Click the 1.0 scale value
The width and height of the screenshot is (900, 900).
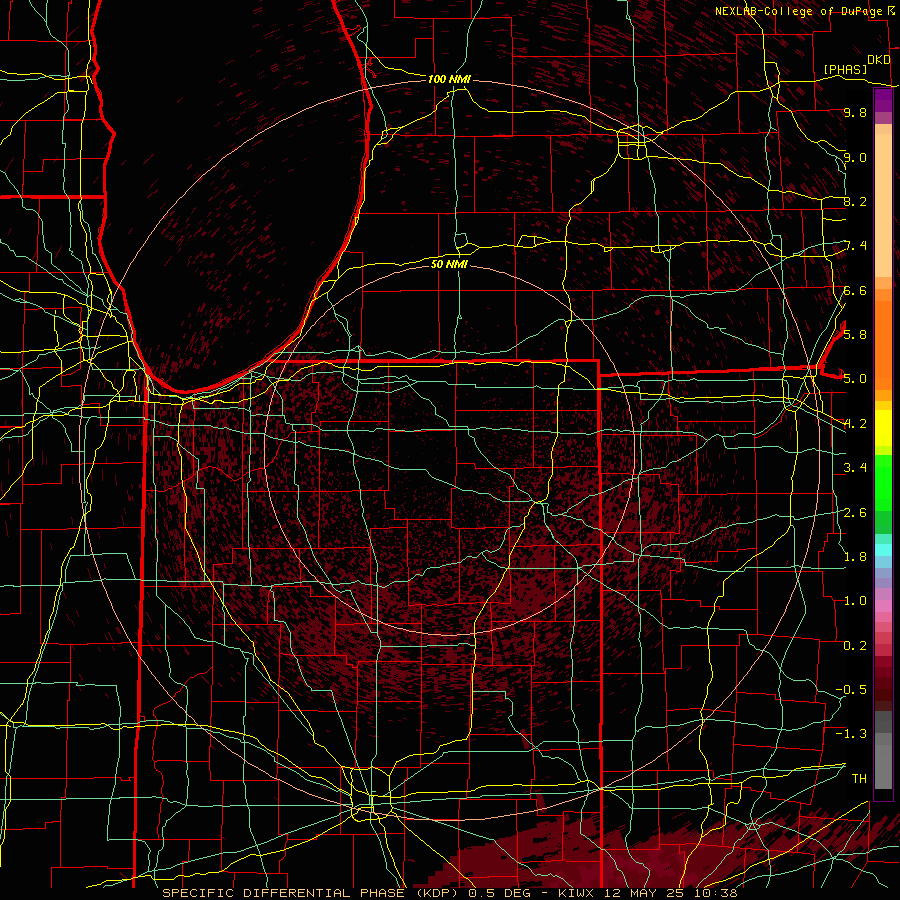coord(855,601)
